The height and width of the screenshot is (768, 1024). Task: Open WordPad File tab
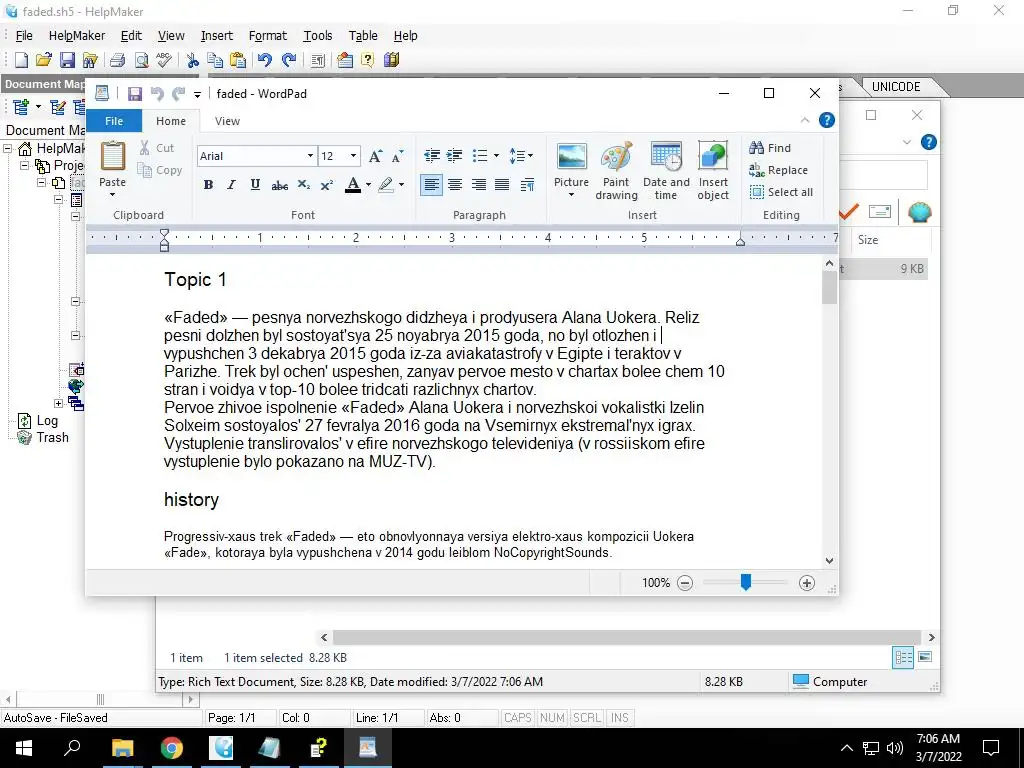114,121
